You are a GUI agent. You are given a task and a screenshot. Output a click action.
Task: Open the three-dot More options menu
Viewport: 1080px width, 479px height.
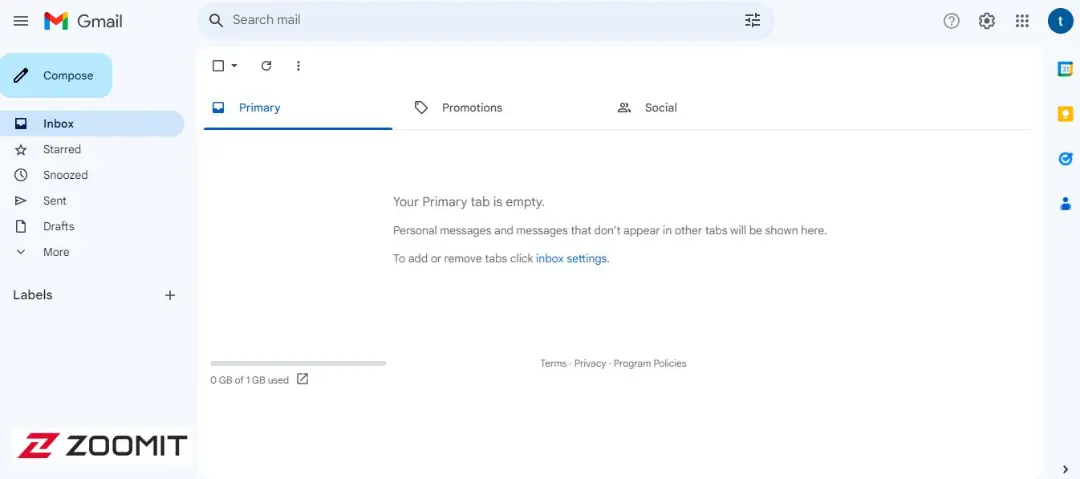tap(298, 66)
